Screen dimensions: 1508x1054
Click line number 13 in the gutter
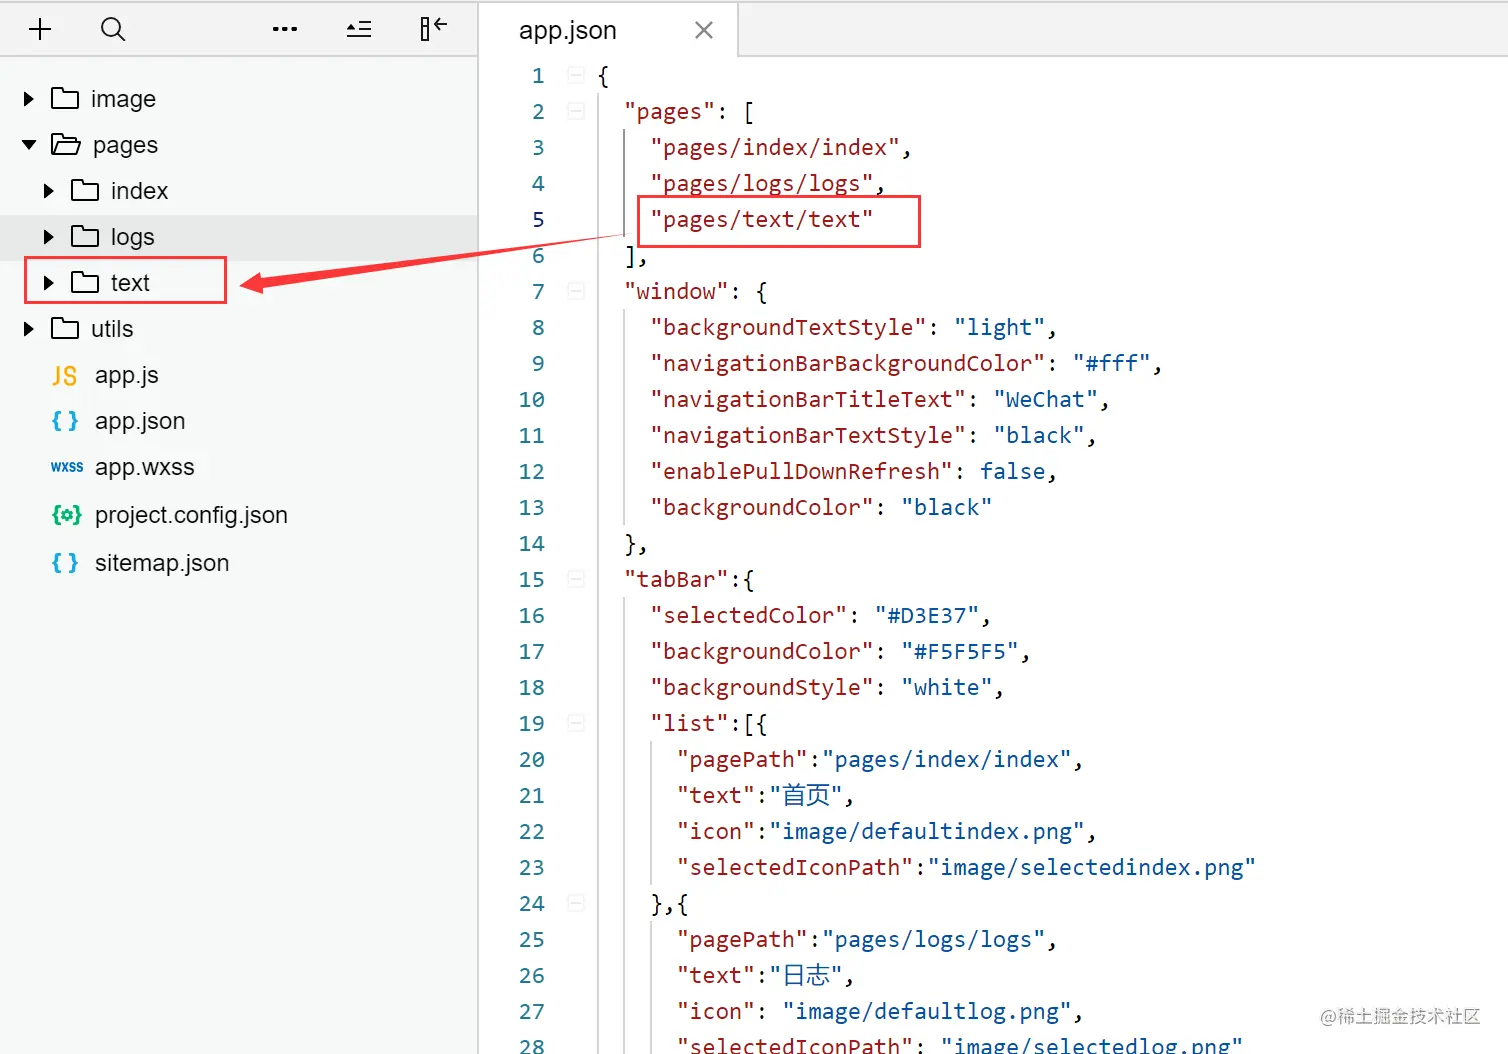tap(531, 507)
